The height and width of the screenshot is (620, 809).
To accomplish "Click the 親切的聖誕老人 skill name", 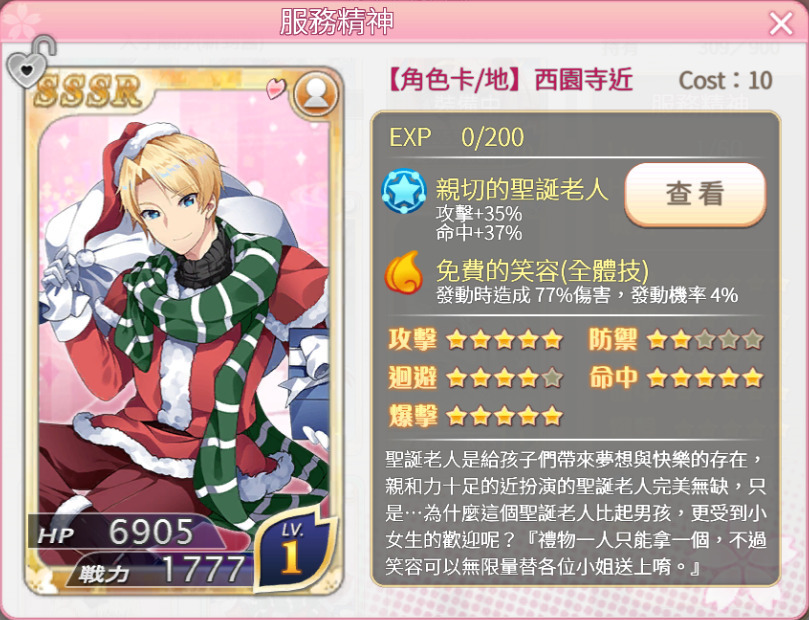I will point(522,189).
